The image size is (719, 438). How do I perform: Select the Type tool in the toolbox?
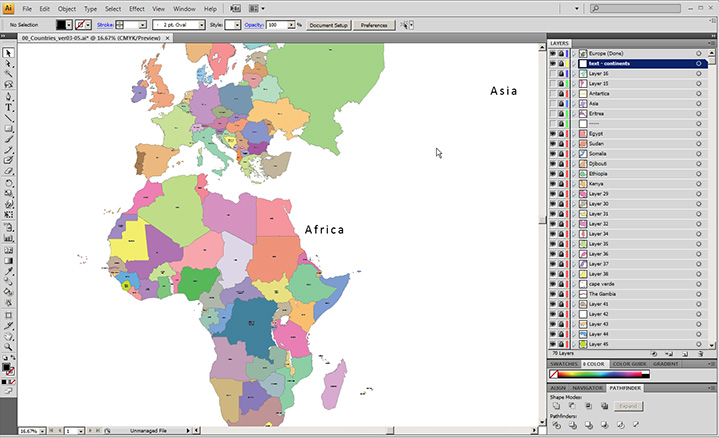[8, 107]
